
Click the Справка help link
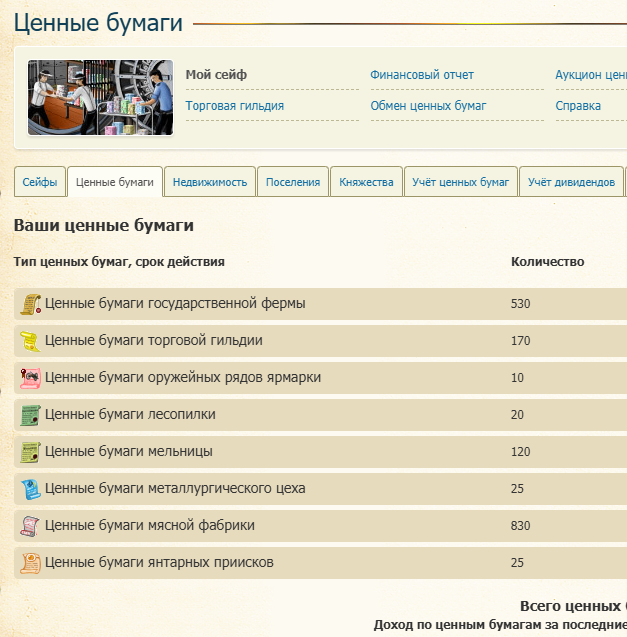(578, 106)
